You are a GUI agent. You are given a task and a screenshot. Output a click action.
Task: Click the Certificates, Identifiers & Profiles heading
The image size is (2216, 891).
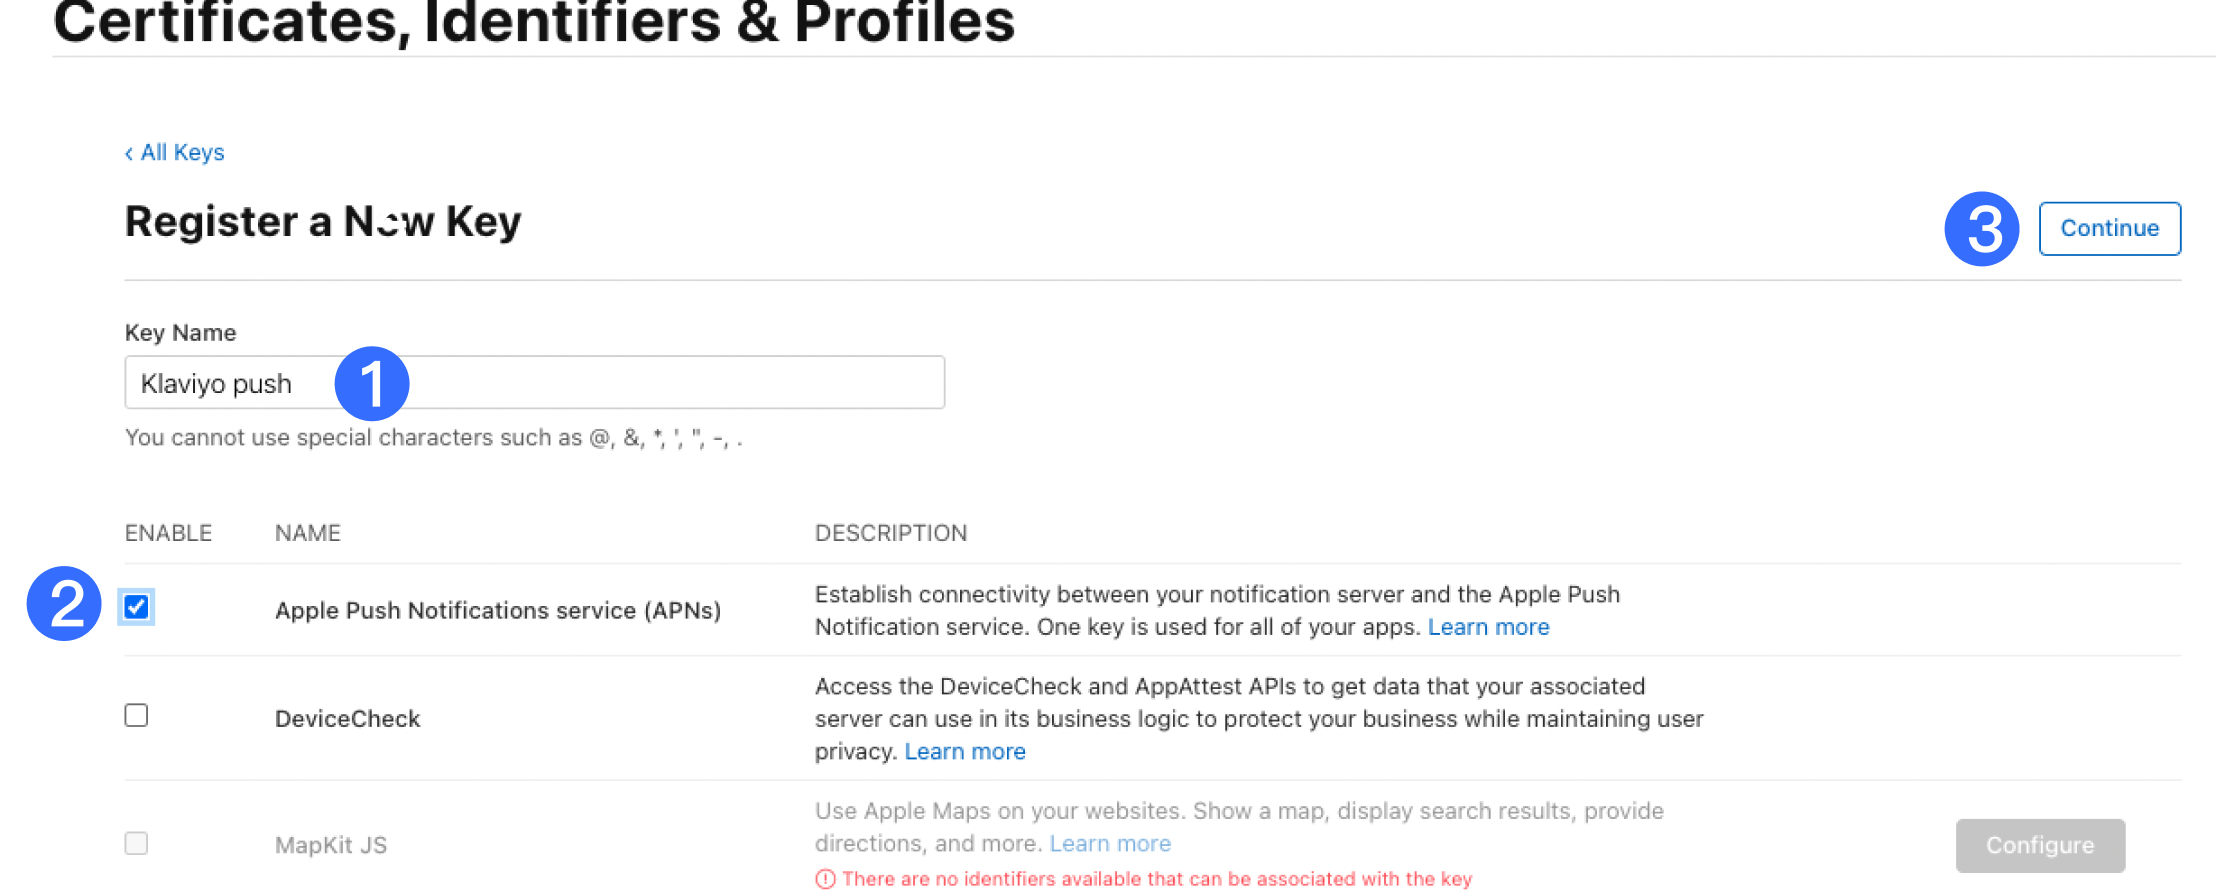tap(534, 22)
